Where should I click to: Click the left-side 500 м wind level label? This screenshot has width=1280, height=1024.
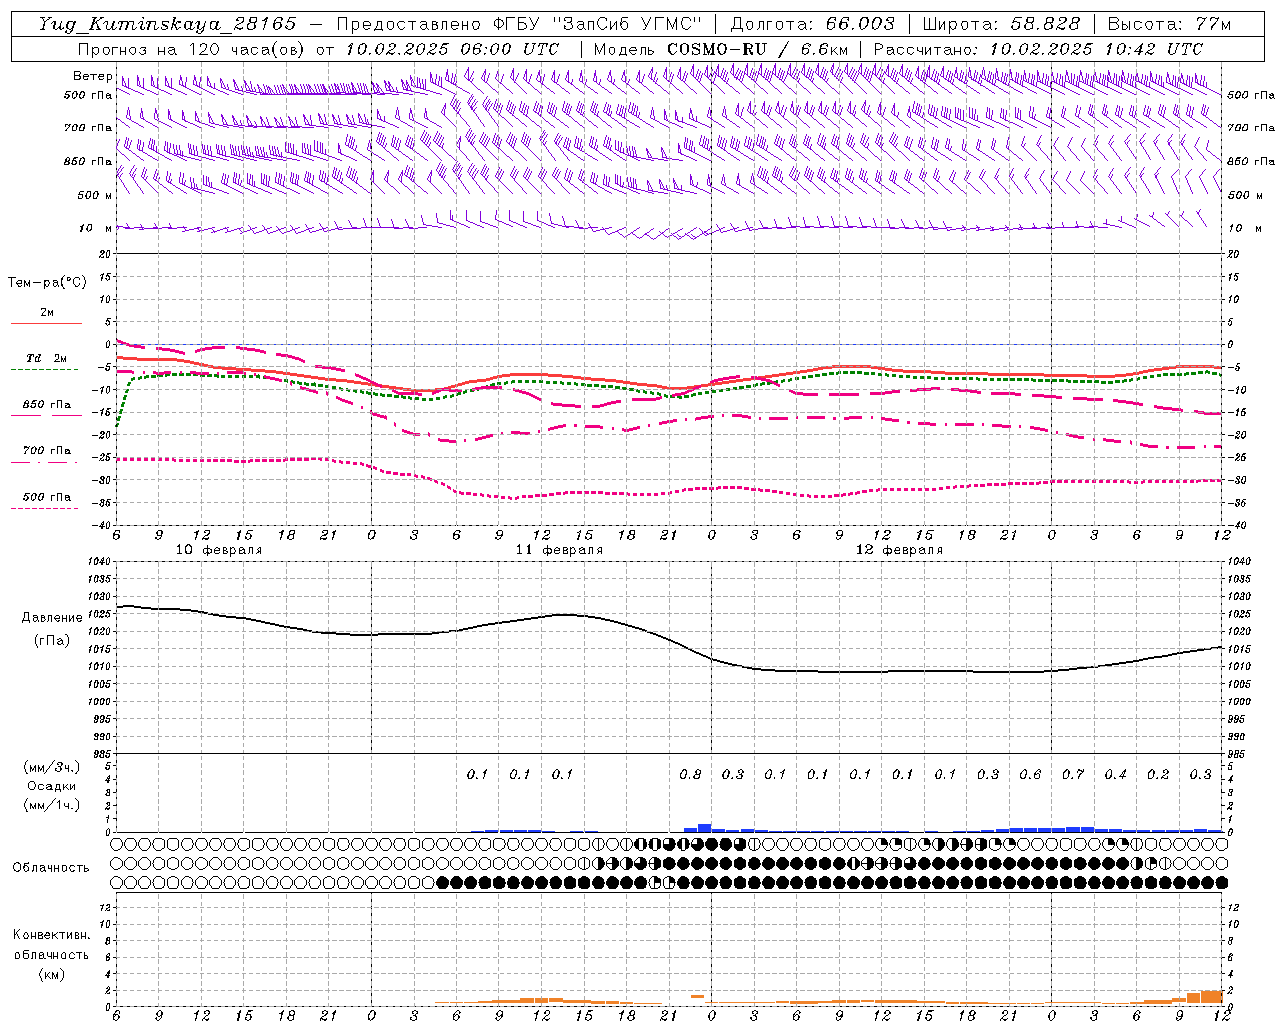click(x=95, y=195)
